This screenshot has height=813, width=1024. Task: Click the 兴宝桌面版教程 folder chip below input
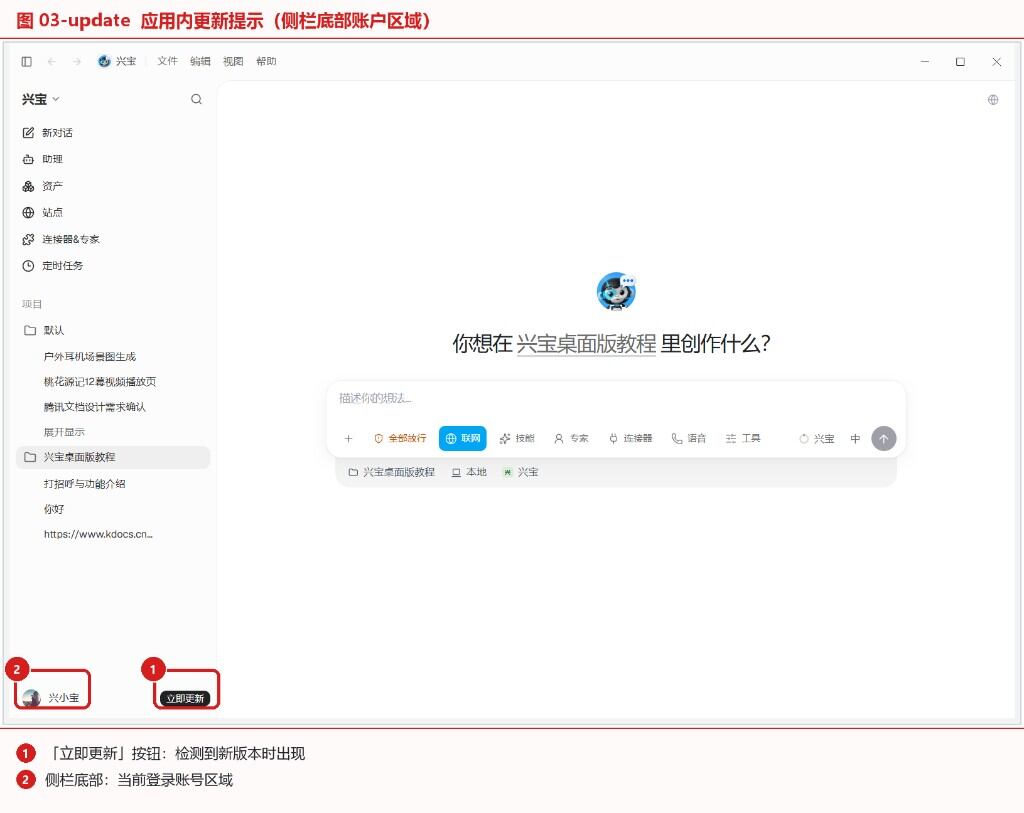[392, 472]
